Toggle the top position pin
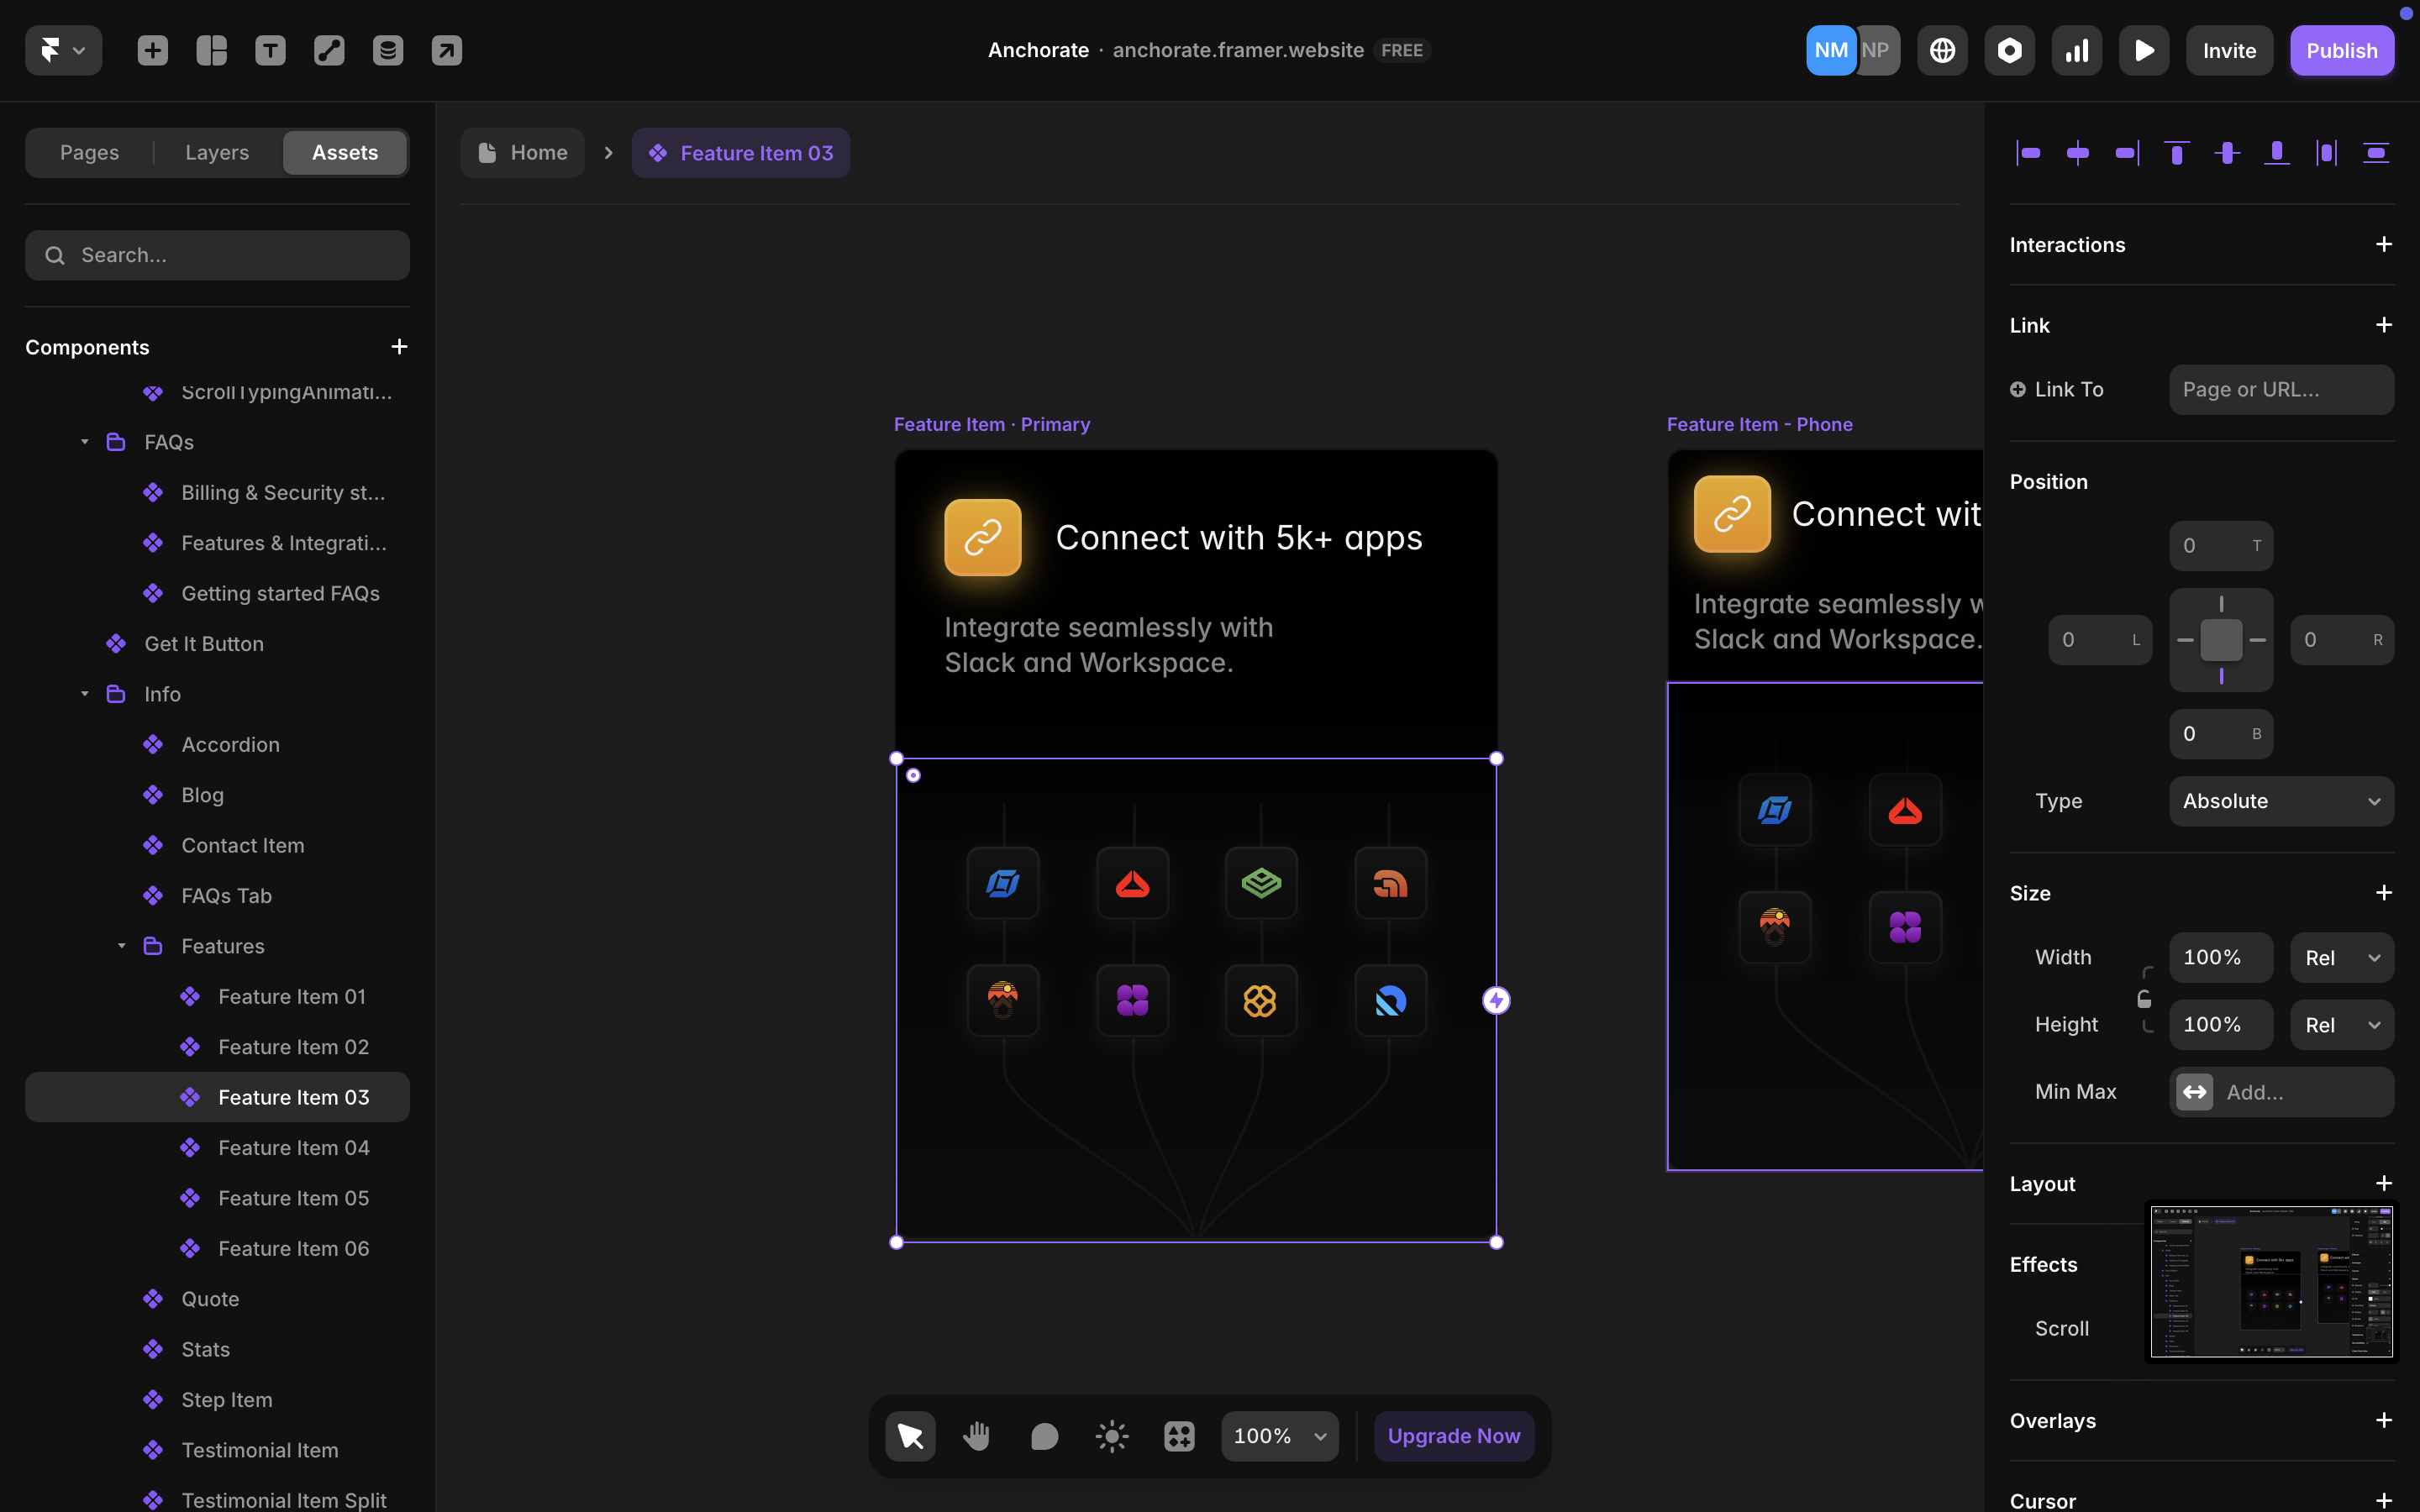Viewport: 2420px width, 1512px height. click(2221, 604)
